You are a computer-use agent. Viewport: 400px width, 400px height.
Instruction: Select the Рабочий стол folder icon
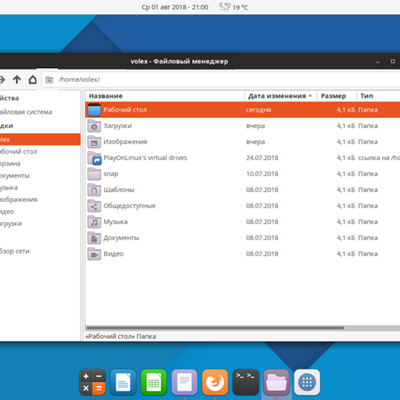(x=94, y=110)
